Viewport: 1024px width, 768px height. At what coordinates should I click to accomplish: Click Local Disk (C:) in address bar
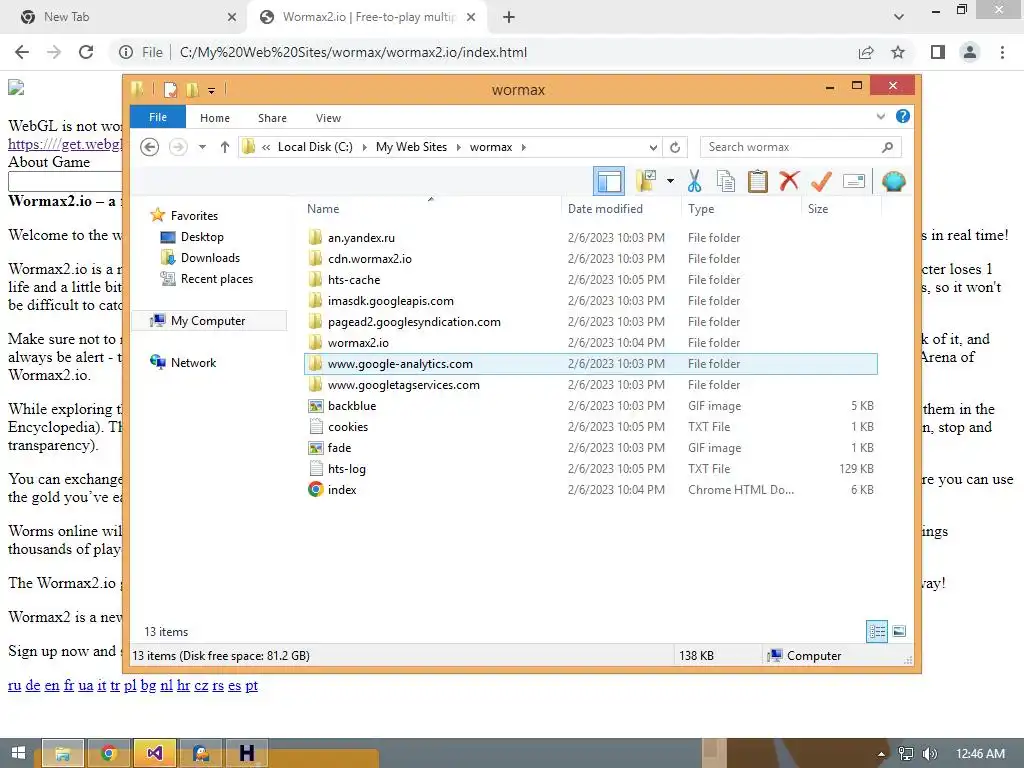pos(315,147)
